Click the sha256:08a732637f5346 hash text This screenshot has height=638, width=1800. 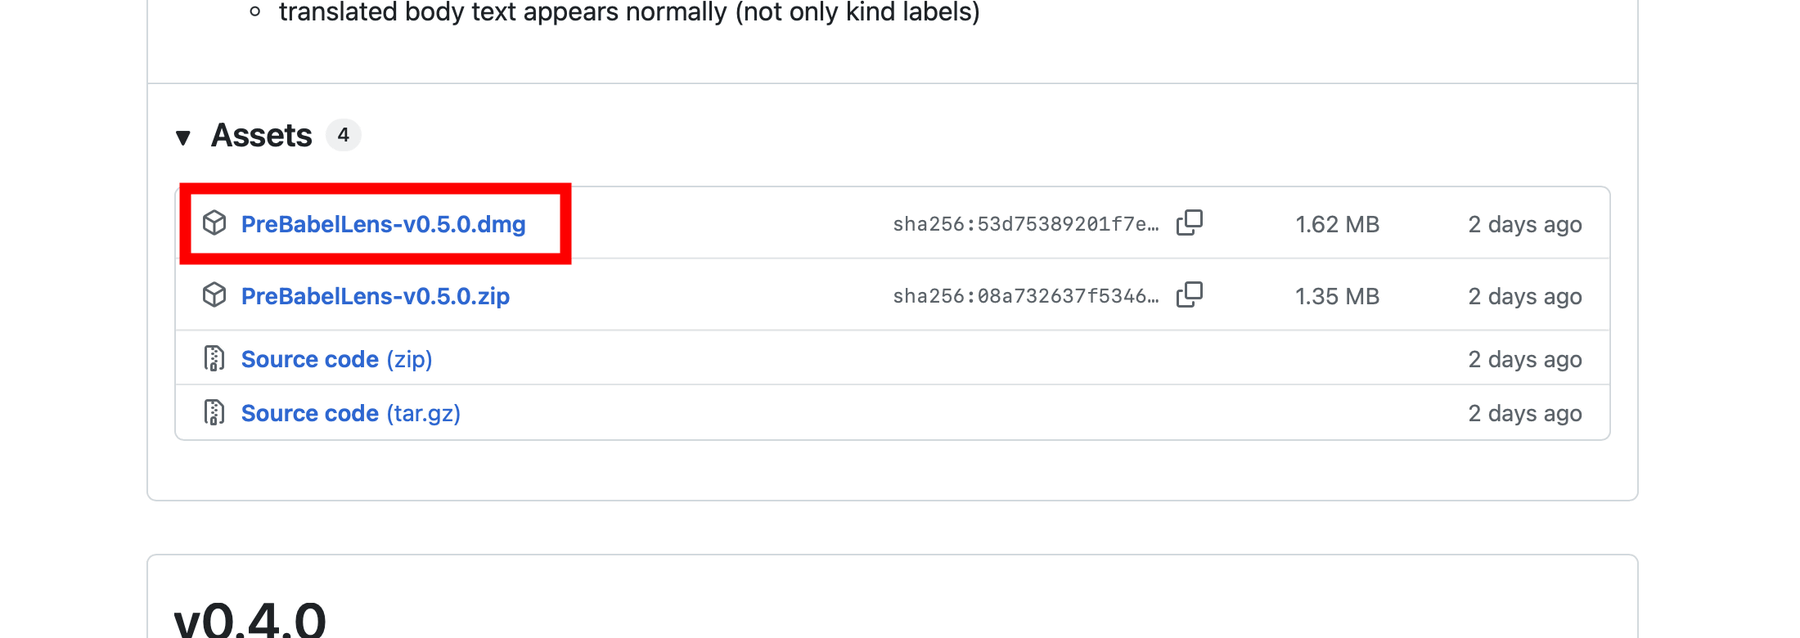[x=1025, y=296]
